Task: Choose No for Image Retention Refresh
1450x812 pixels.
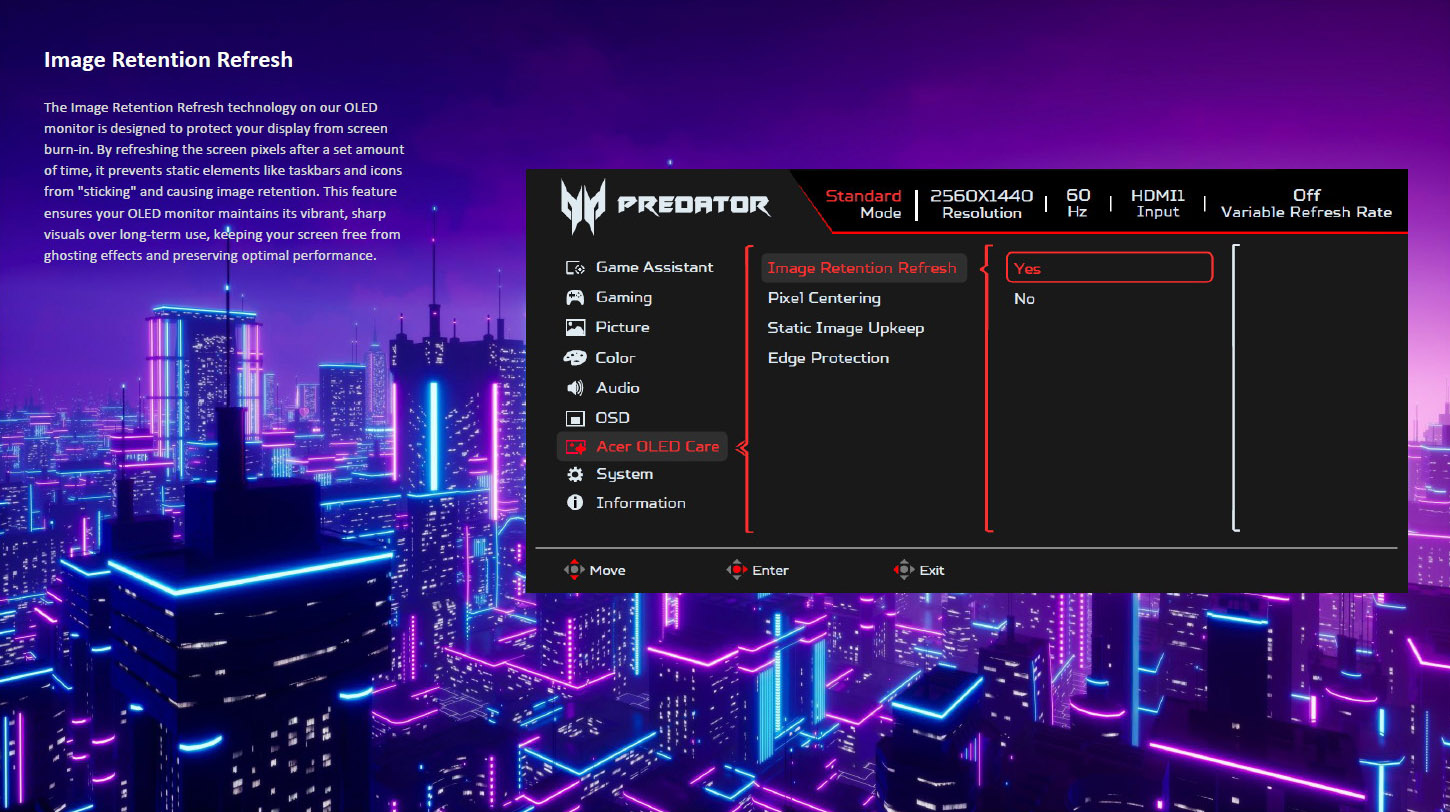Action: tap(1024, 299)
